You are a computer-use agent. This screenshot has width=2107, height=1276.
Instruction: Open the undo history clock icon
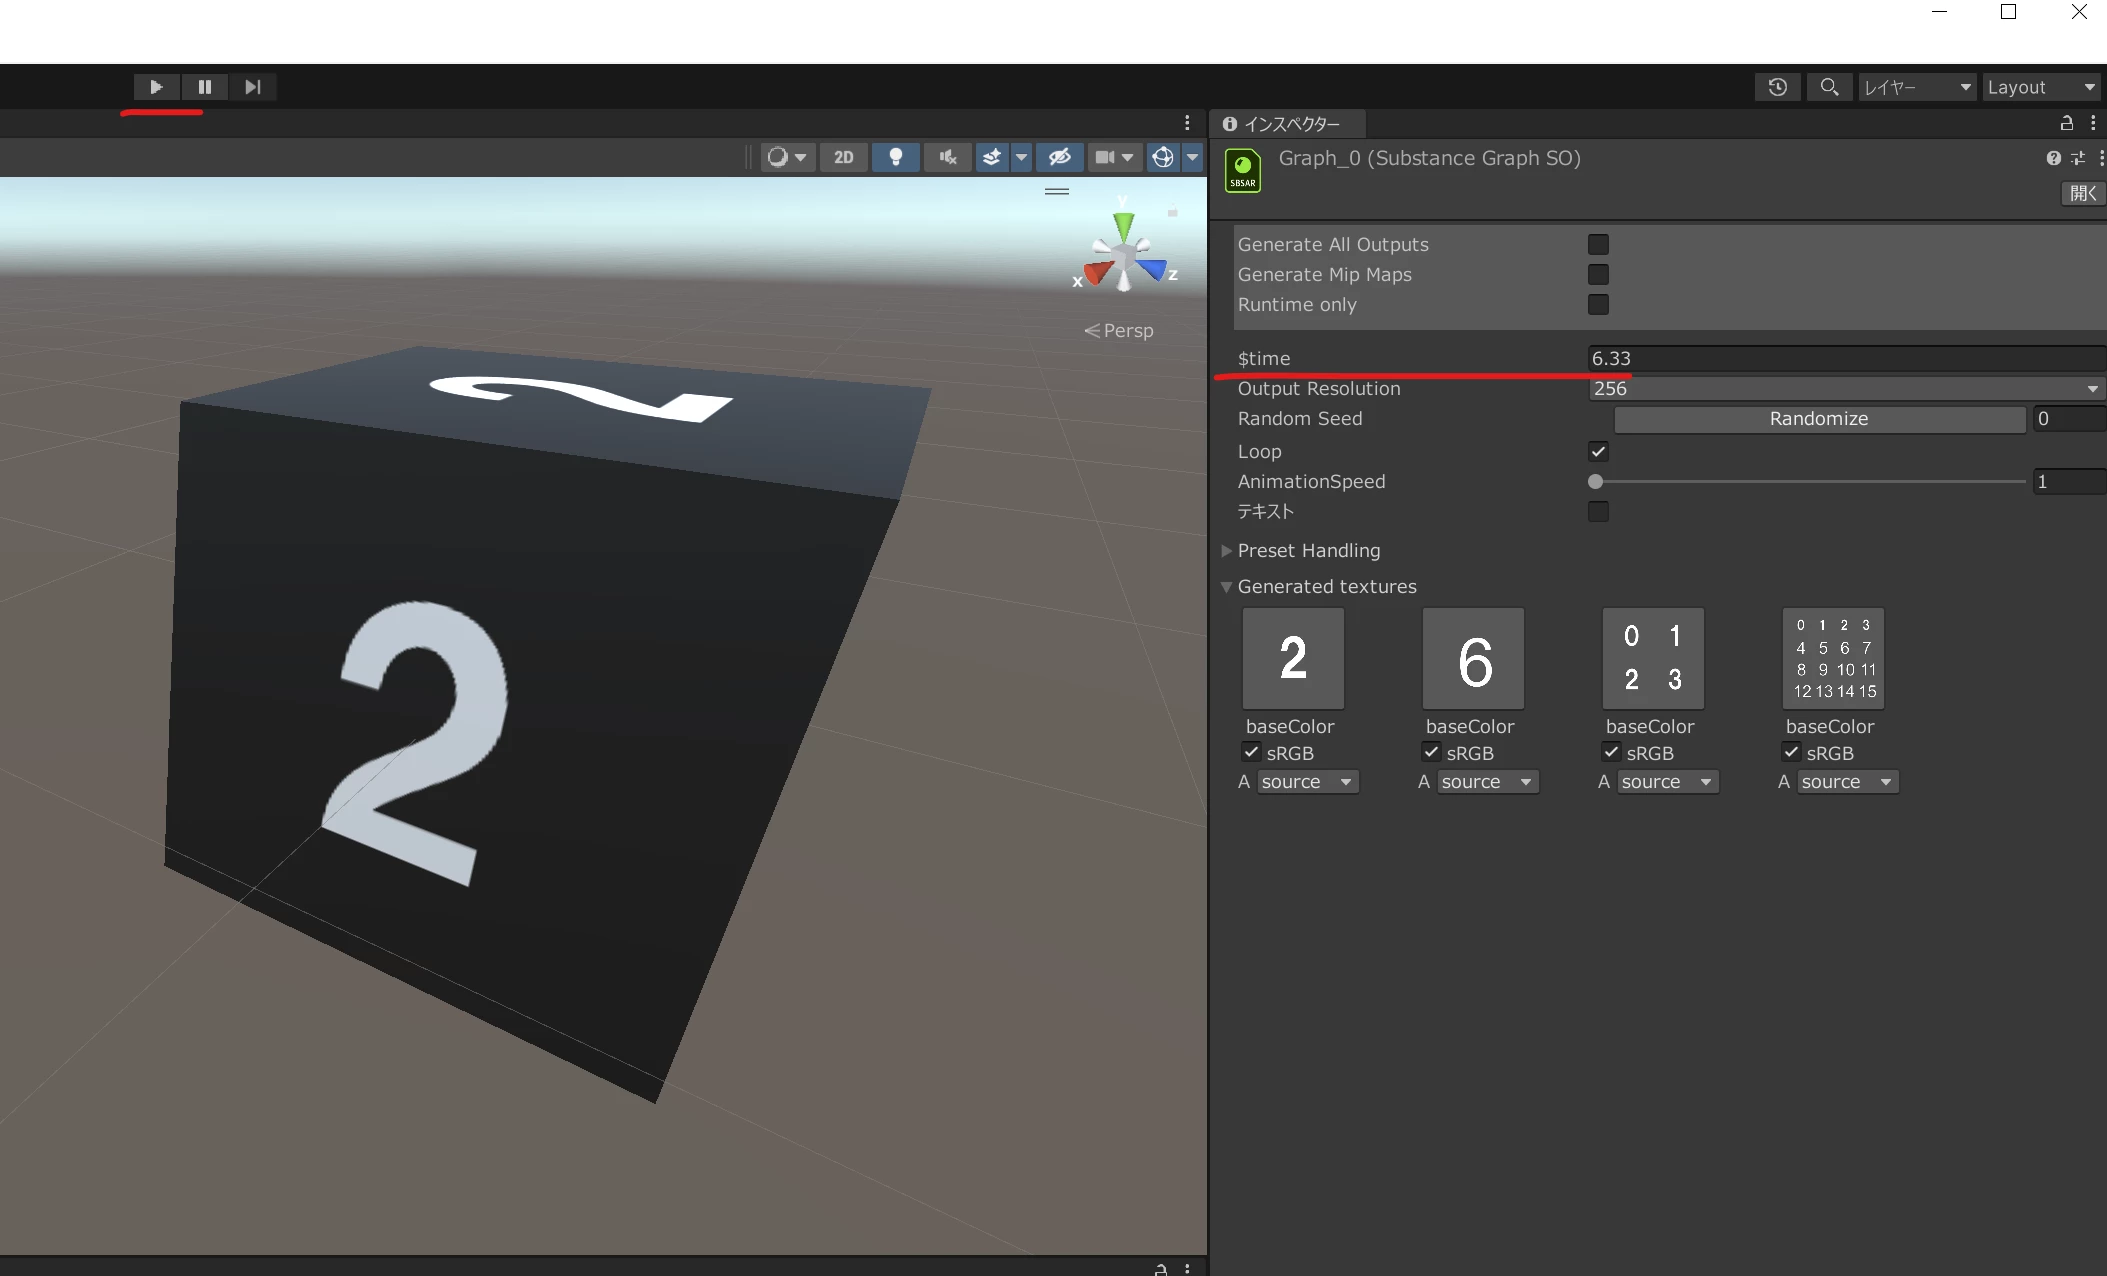pyautogui.click(x=1777, y=87)
